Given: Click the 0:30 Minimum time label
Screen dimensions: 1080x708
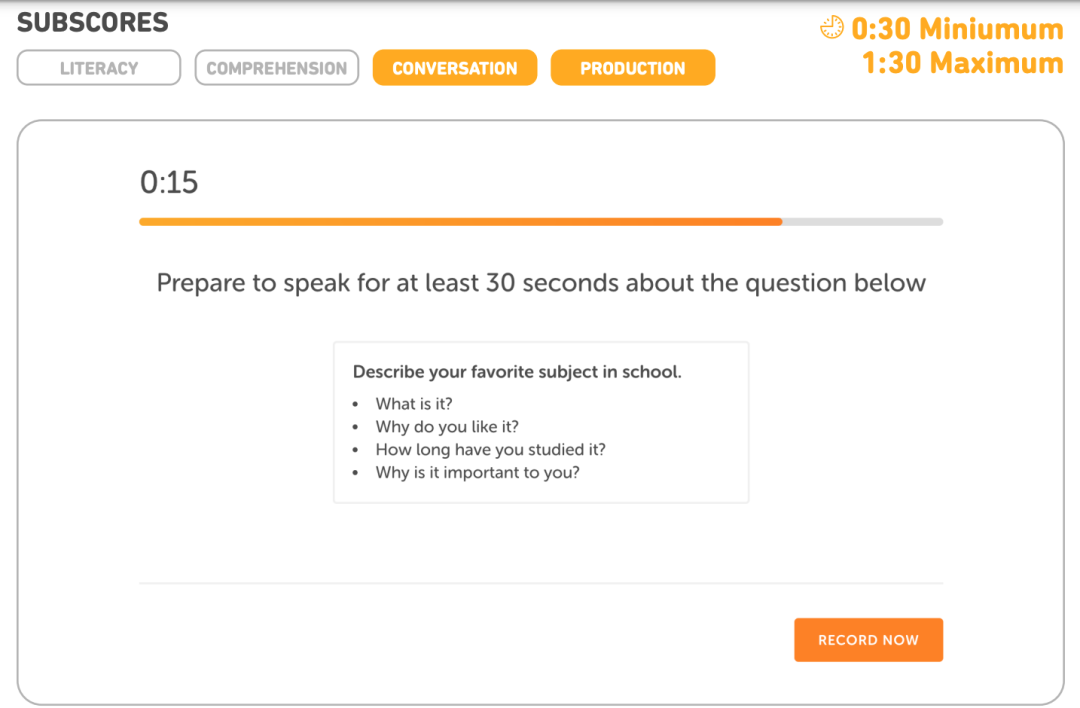Looking at the screenshot, I should (957, 28).
